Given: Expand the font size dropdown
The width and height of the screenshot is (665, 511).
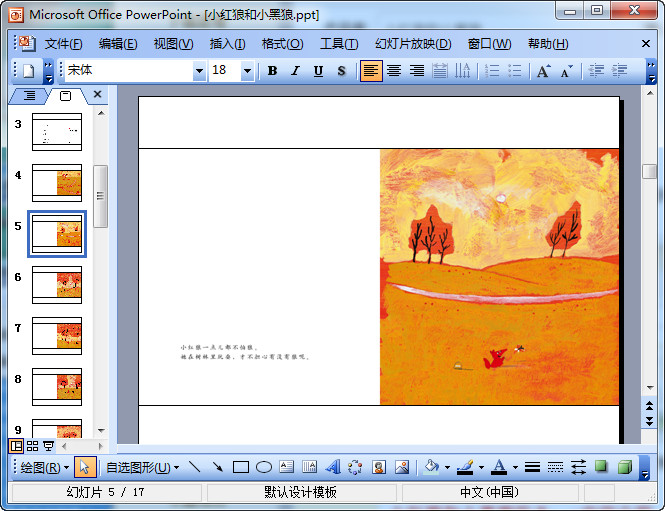Looking at the screenshot, I should point(247,71).
